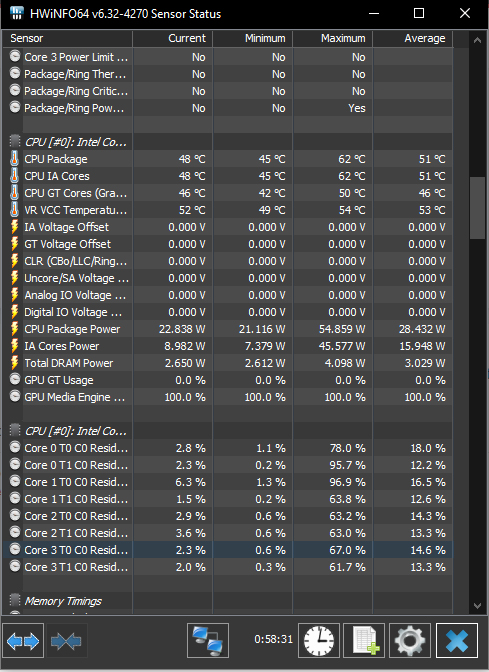489x672 pixels.
Task: Click the expand columns double-arrow button
Action: click(23, 641)
